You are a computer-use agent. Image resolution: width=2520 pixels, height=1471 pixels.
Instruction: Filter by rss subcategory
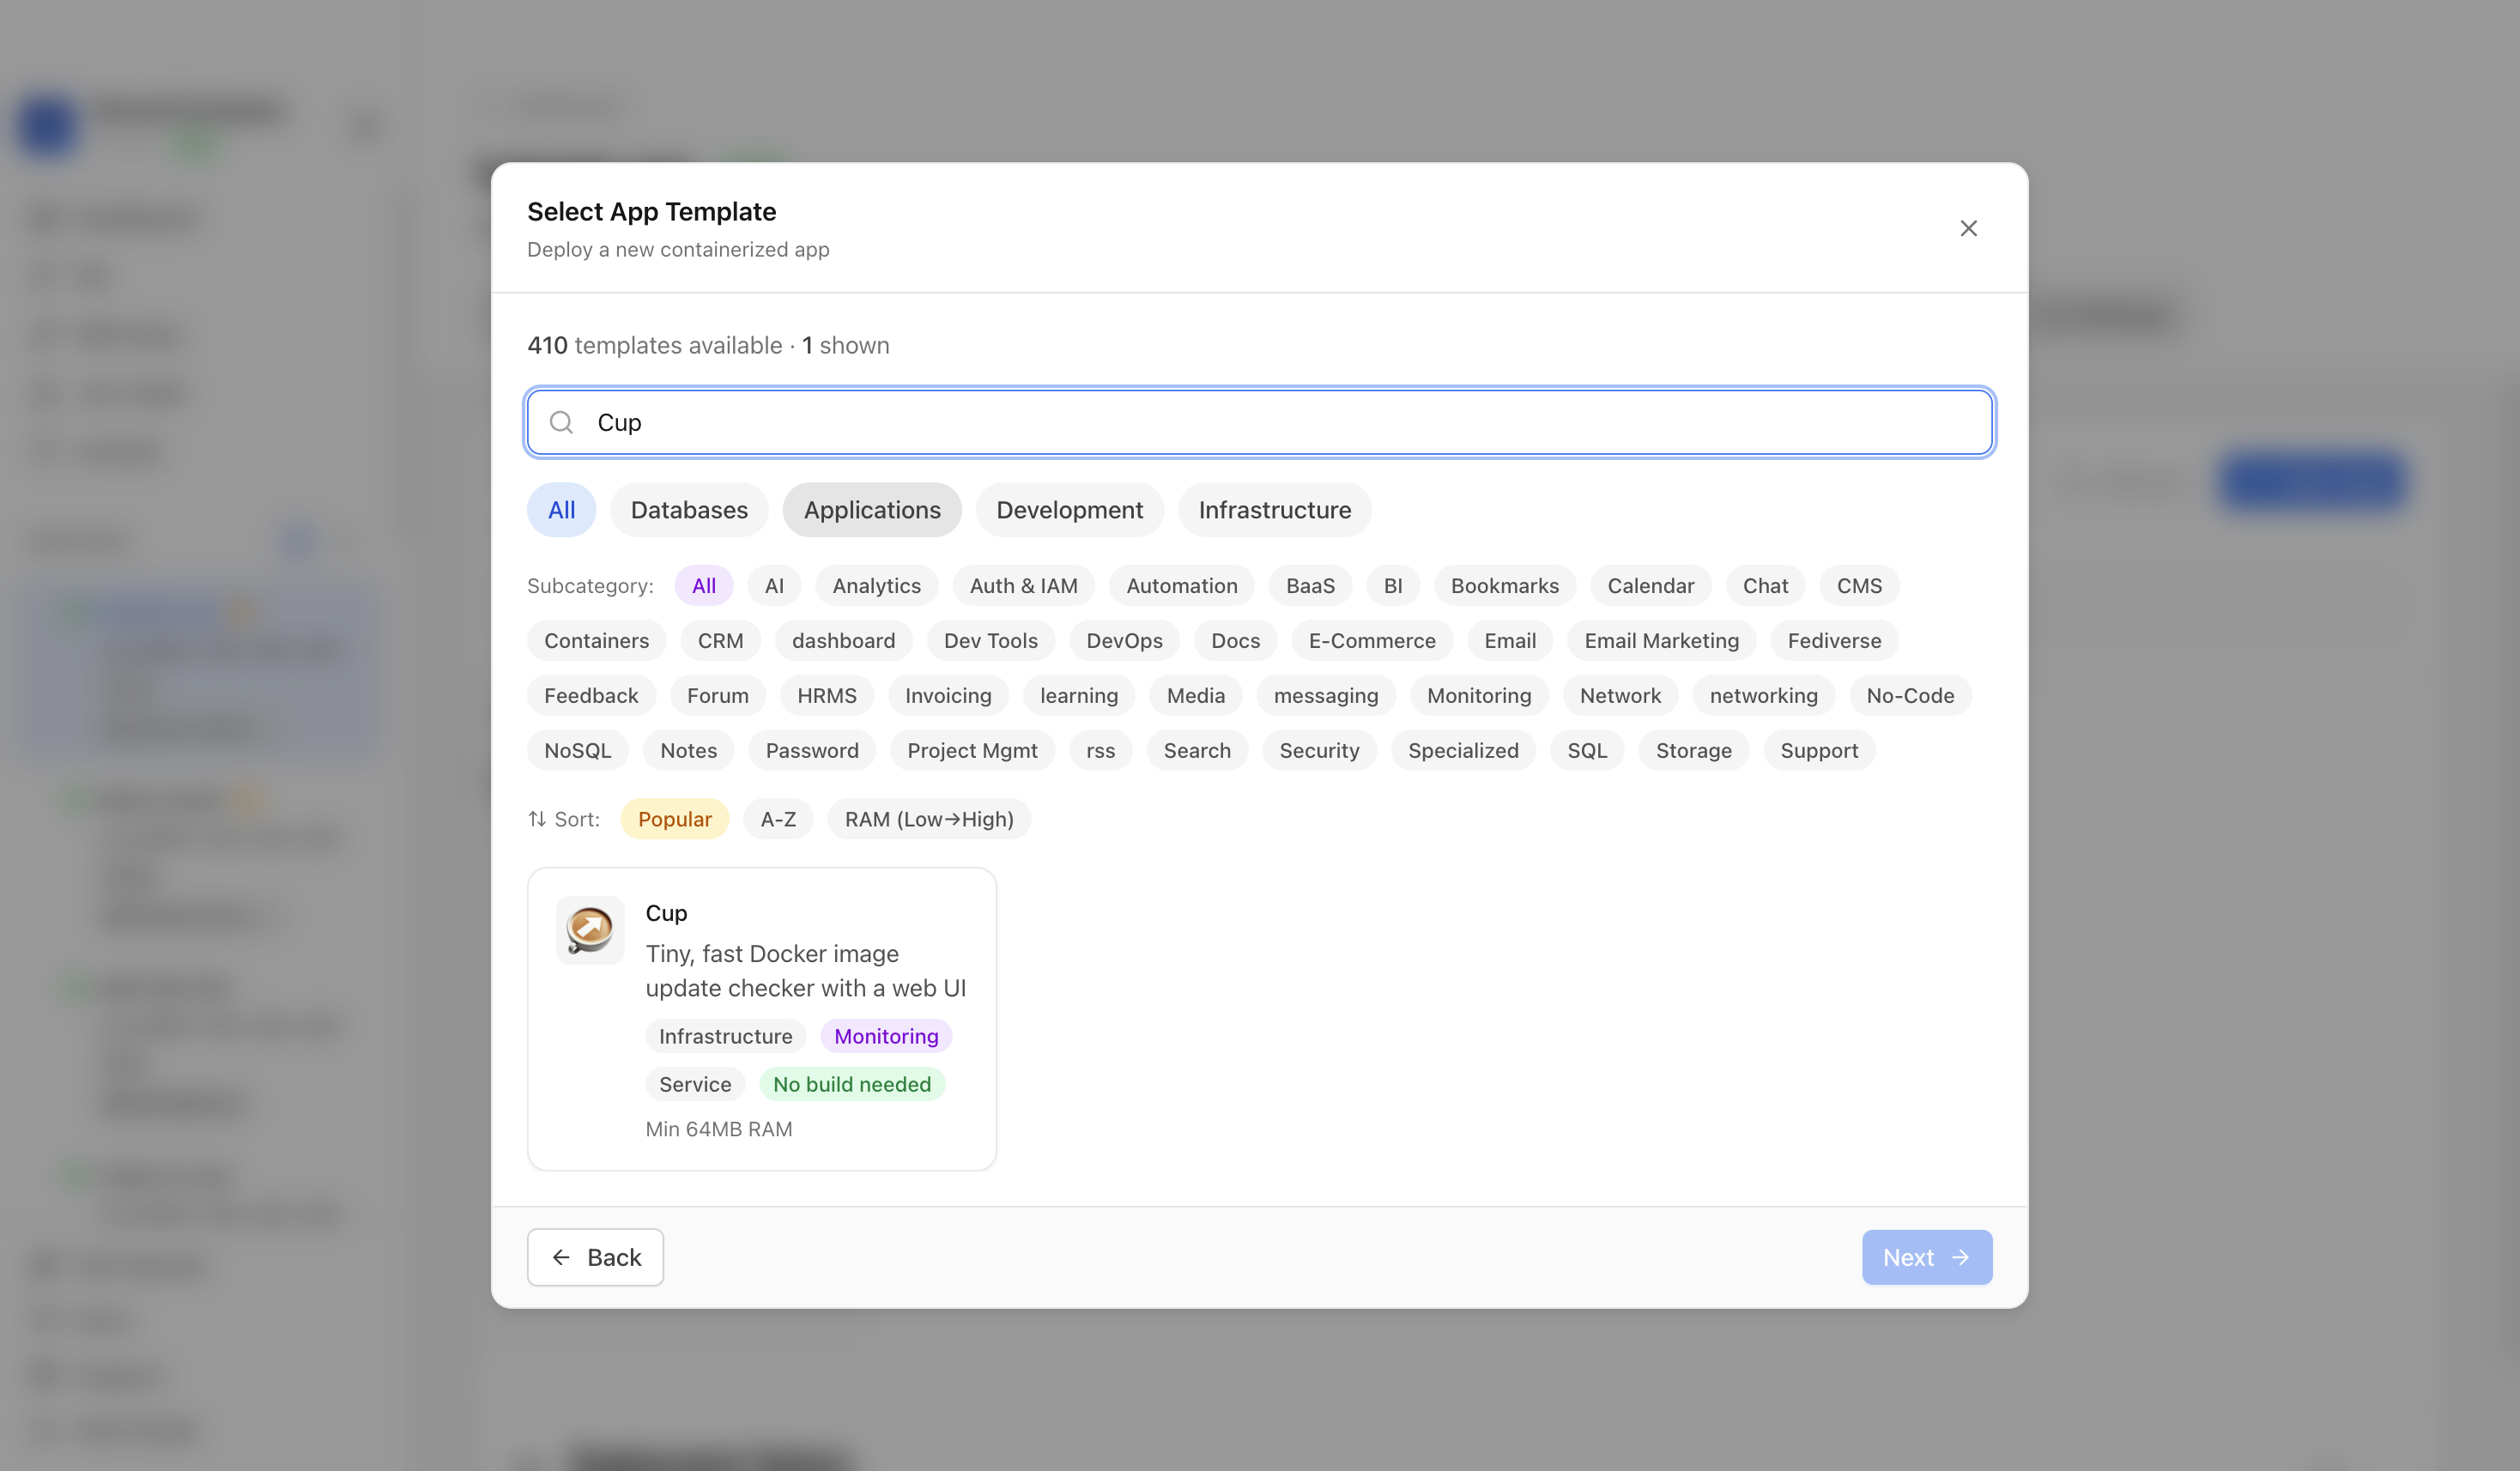point(1100,751)
